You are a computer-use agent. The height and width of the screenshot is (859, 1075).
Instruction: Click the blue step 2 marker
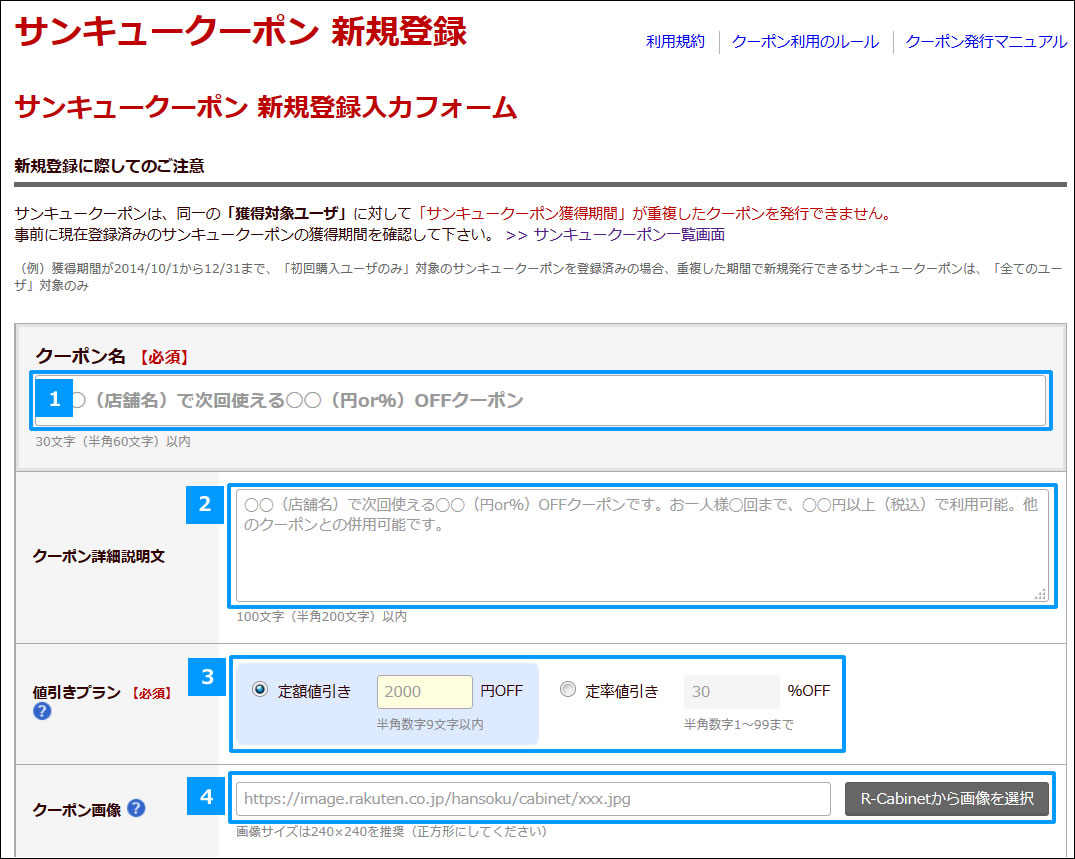(x=205, y=506)
